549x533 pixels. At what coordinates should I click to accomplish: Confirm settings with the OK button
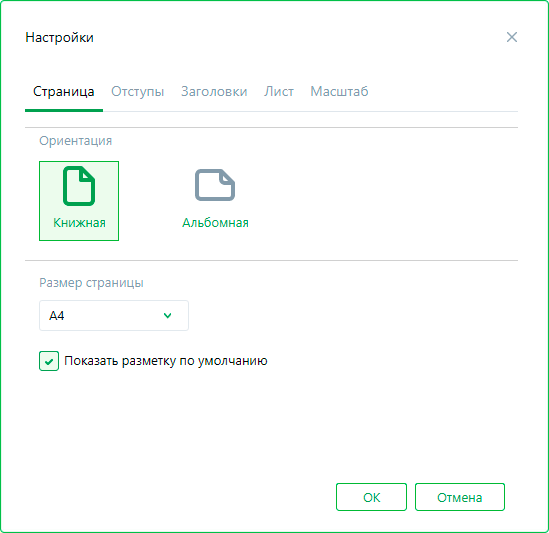[371, 497]
